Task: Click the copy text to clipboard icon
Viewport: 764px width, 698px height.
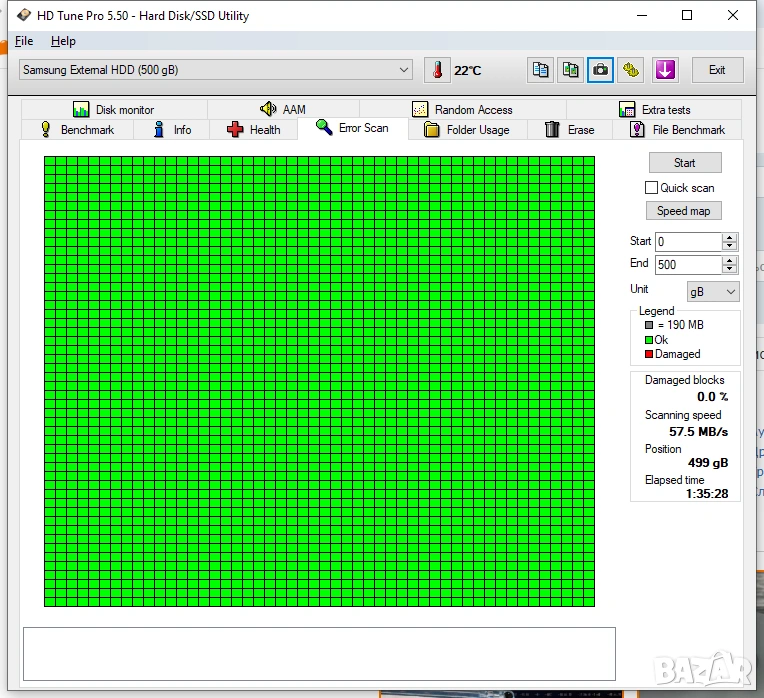Action: (541, 70)
